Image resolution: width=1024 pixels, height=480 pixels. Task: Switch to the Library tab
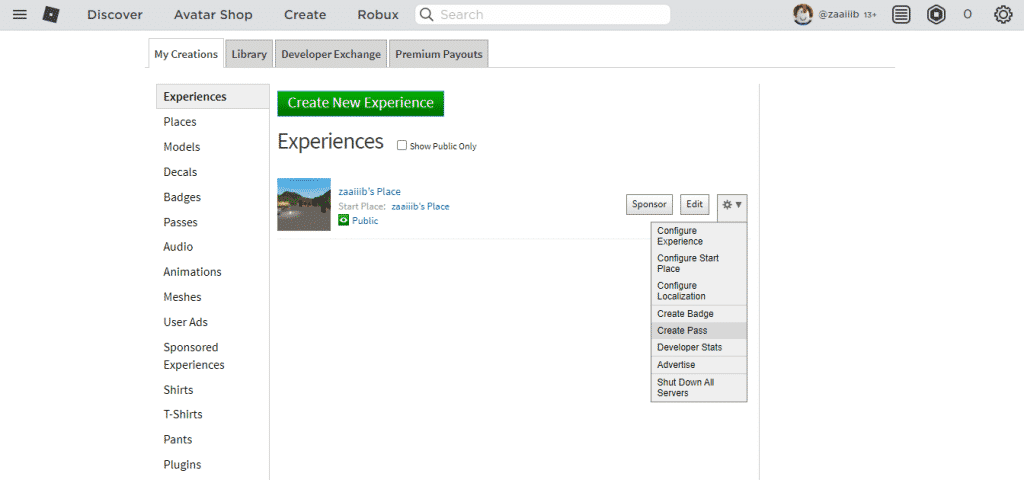pyautogui.click(x=249, y=54)
